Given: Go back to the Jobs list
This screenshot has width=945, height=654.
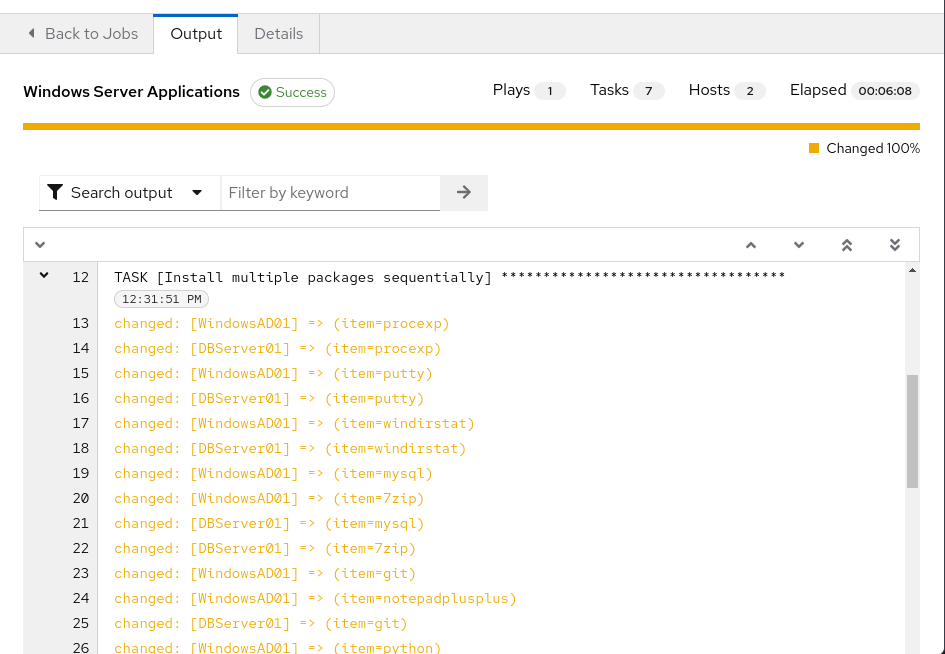Looking at the screenshot, I should tap(83, 34).
